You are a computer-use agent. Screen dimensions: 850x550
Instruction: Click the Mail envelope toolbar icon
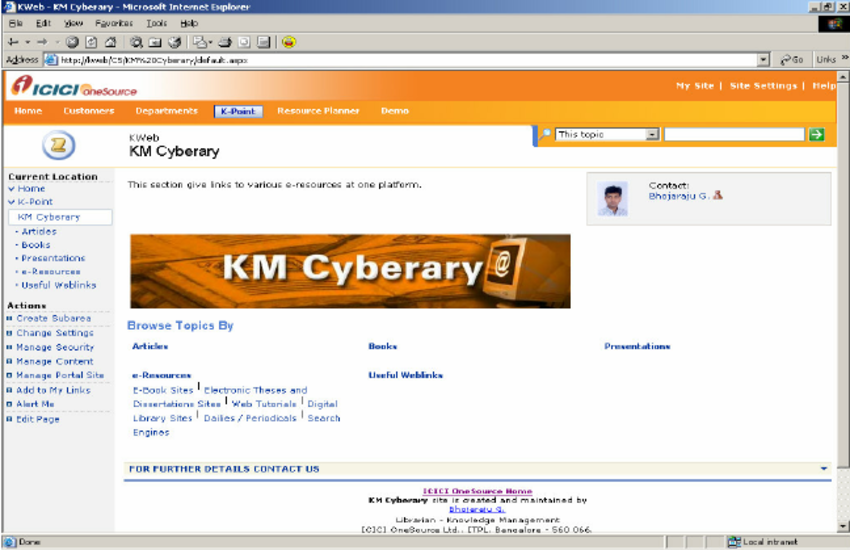[200, 42]
